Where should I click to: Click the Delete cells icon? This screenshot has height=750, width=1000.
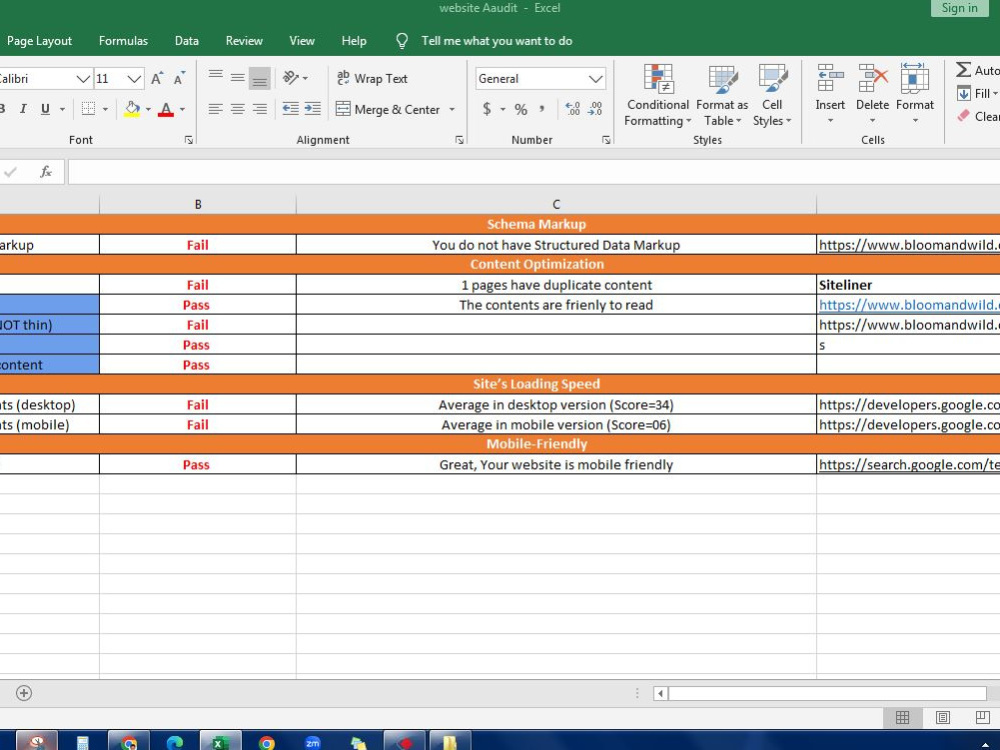(872, 78)
